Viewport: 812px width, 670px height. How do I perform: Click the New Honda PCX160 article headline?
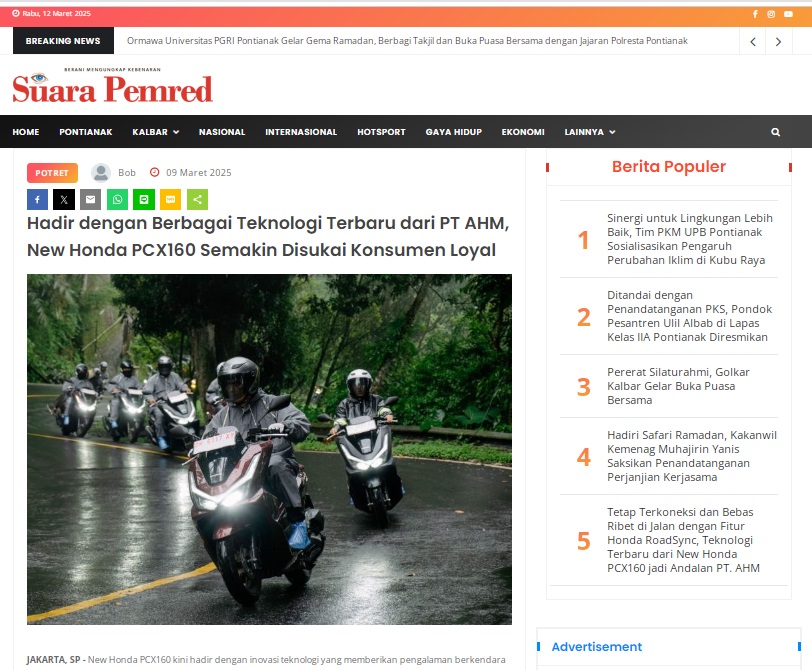[268, 237]
